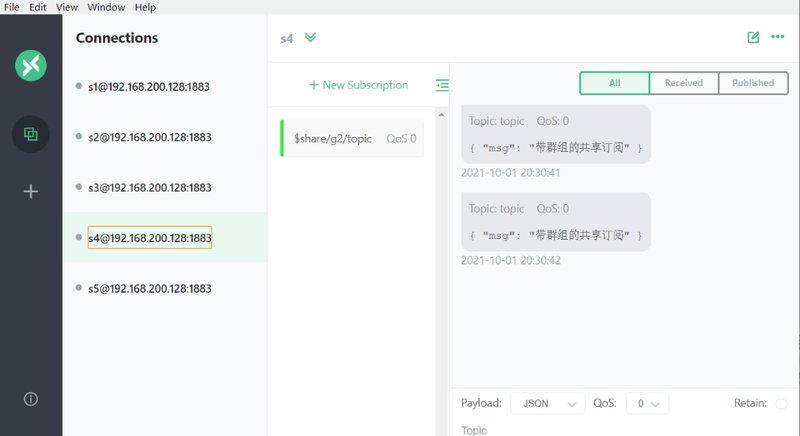Select connection s4@192.168.200.128:1883

pos(165,238)
